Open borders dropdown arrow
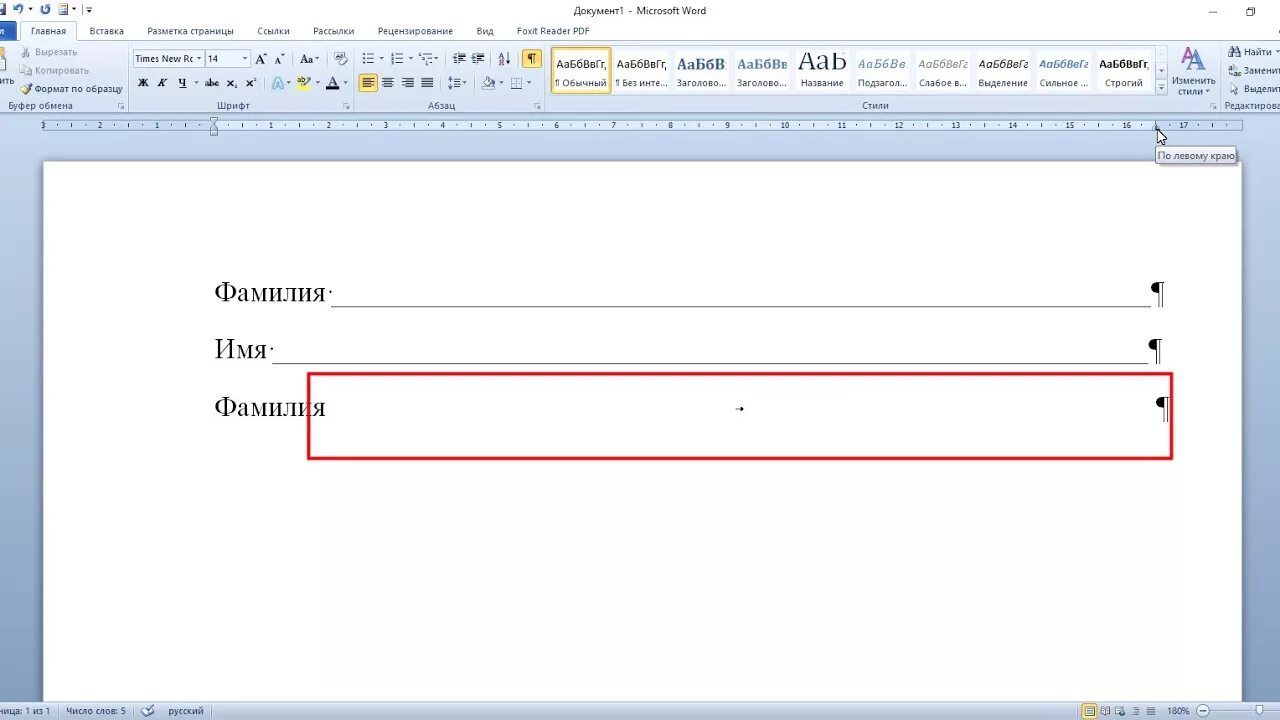Image resolution: width=1280 pixels, height=720 pixels. pyautogui.click(x=531, y=83)
